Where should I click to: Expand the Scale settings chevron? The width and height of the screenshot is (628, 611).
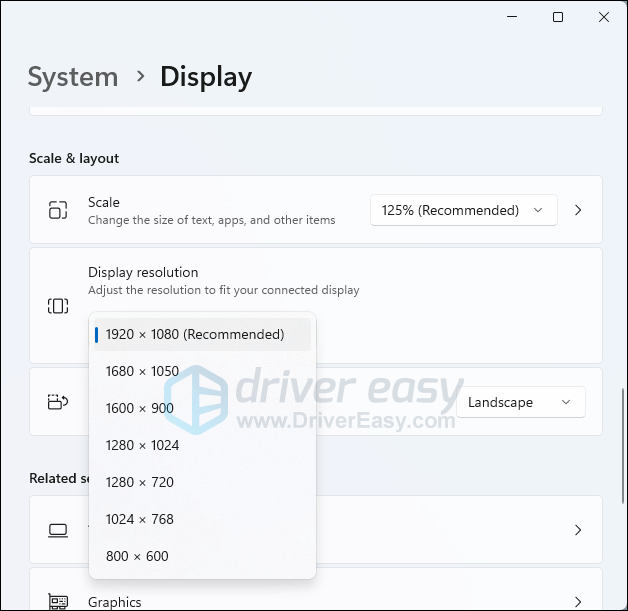[x=578, y=210]
